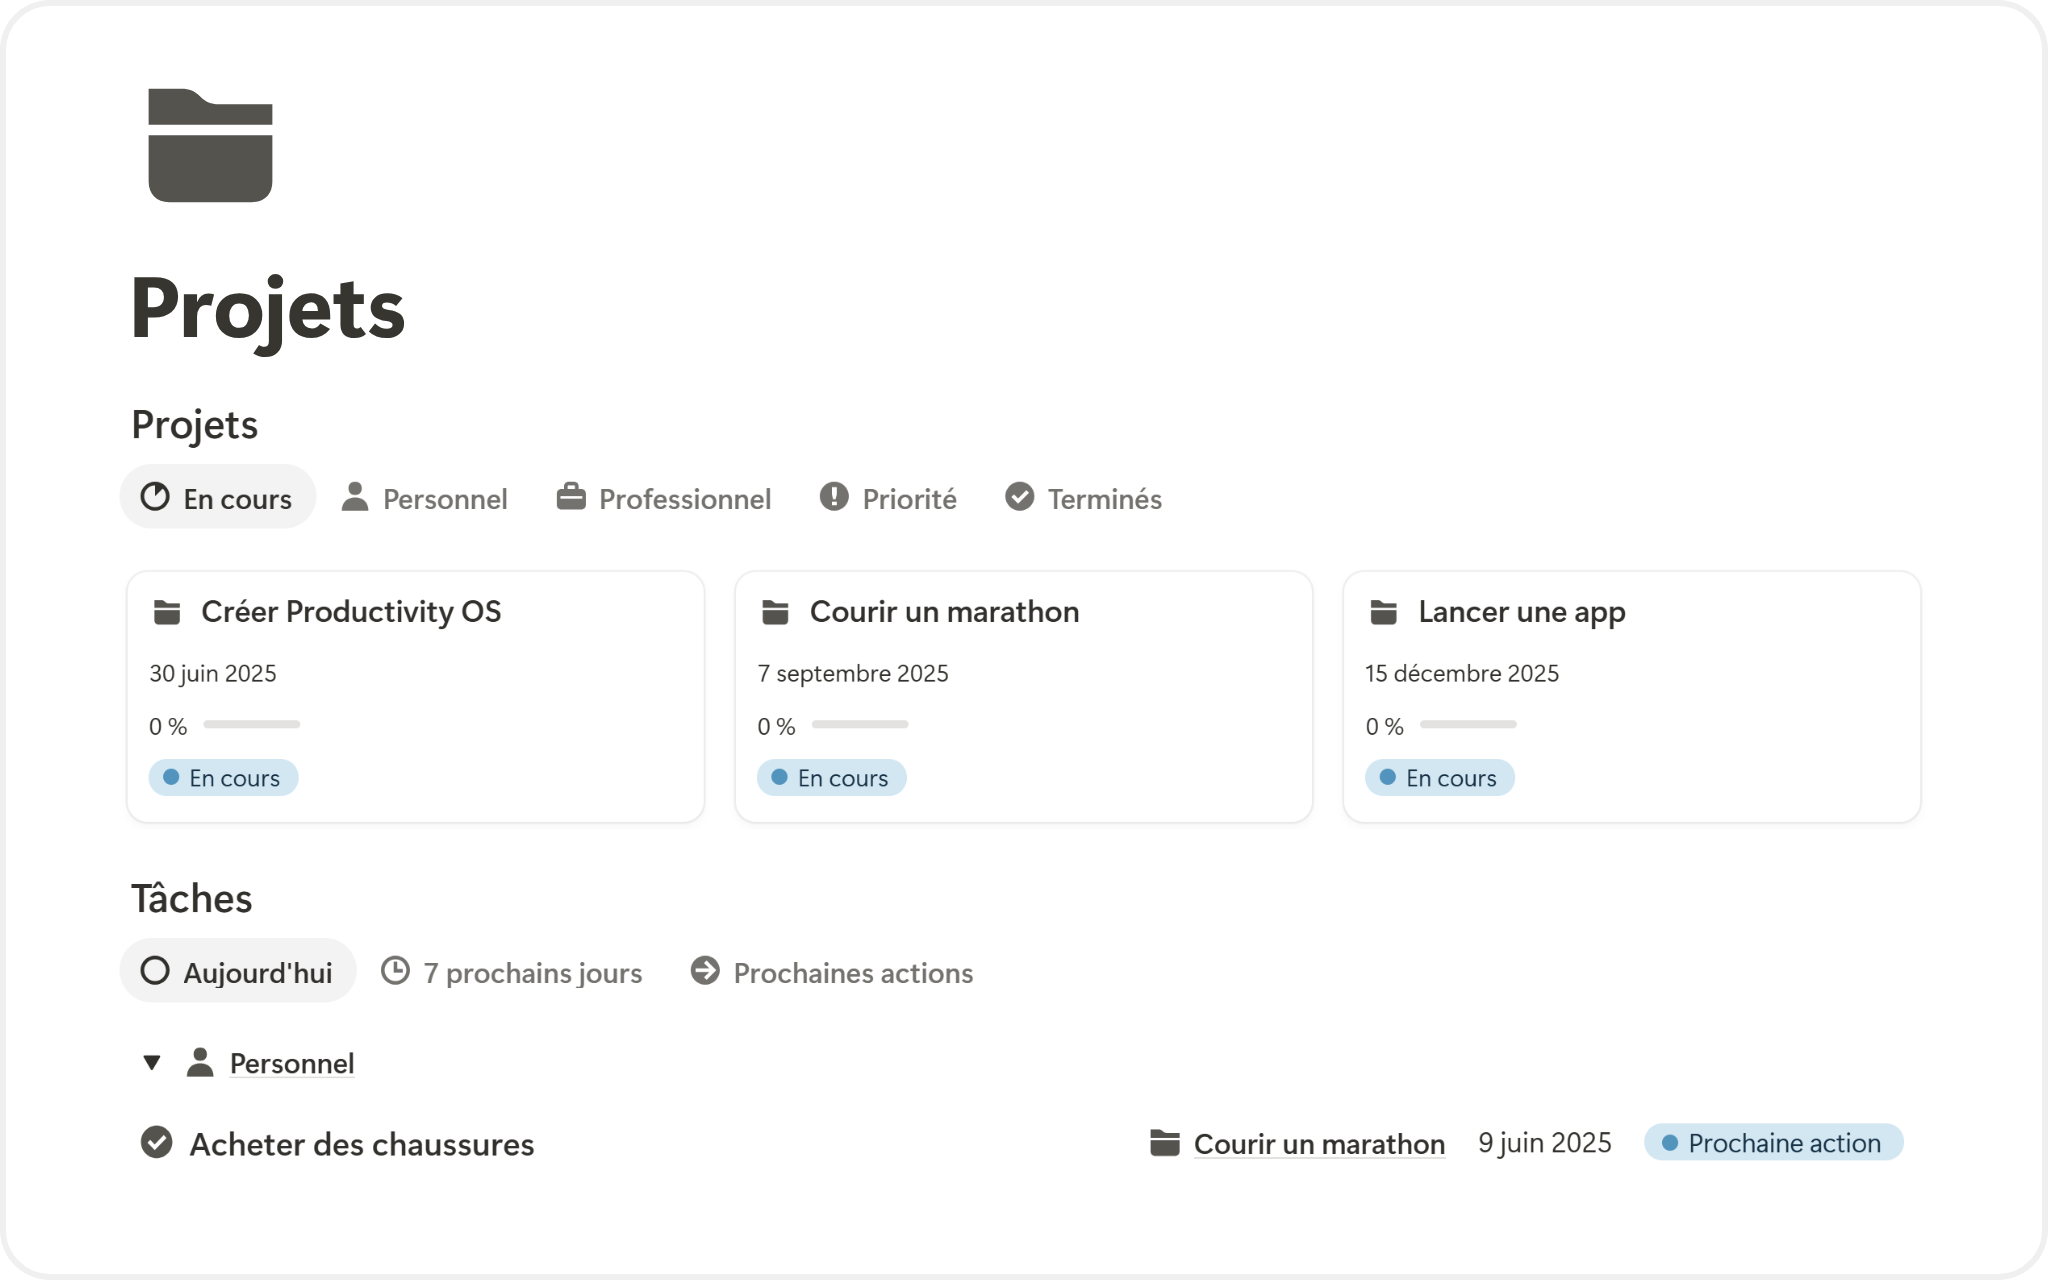Open the Acheter des chaussures task title
This screenshot has width=2048, height=1280.
(362, 1144)
